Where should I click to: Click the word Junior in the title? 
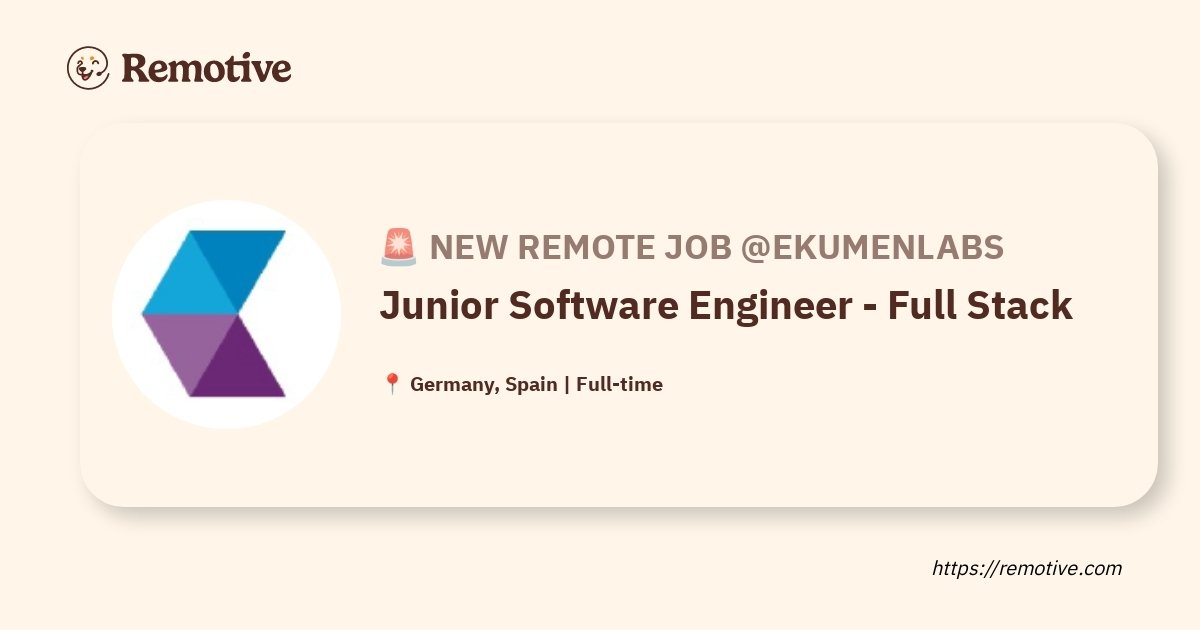(436, 306)
